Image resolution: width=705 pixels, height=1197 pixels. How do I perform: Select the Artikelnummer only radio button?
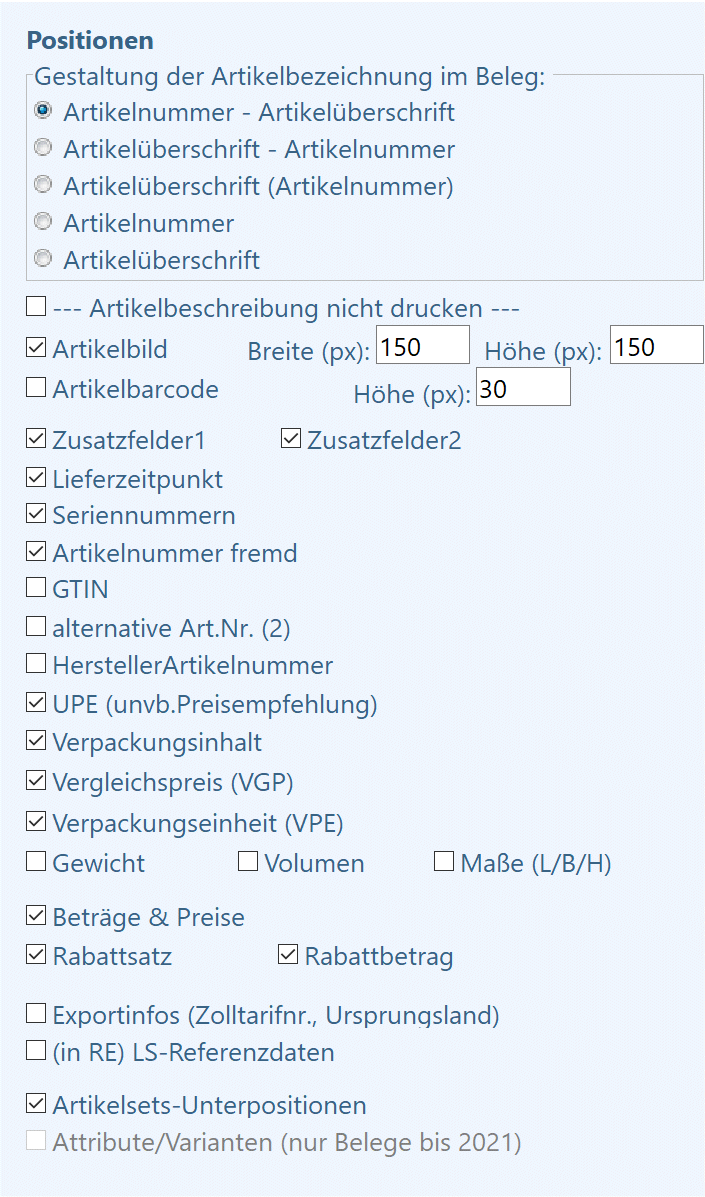click(43, 221)
